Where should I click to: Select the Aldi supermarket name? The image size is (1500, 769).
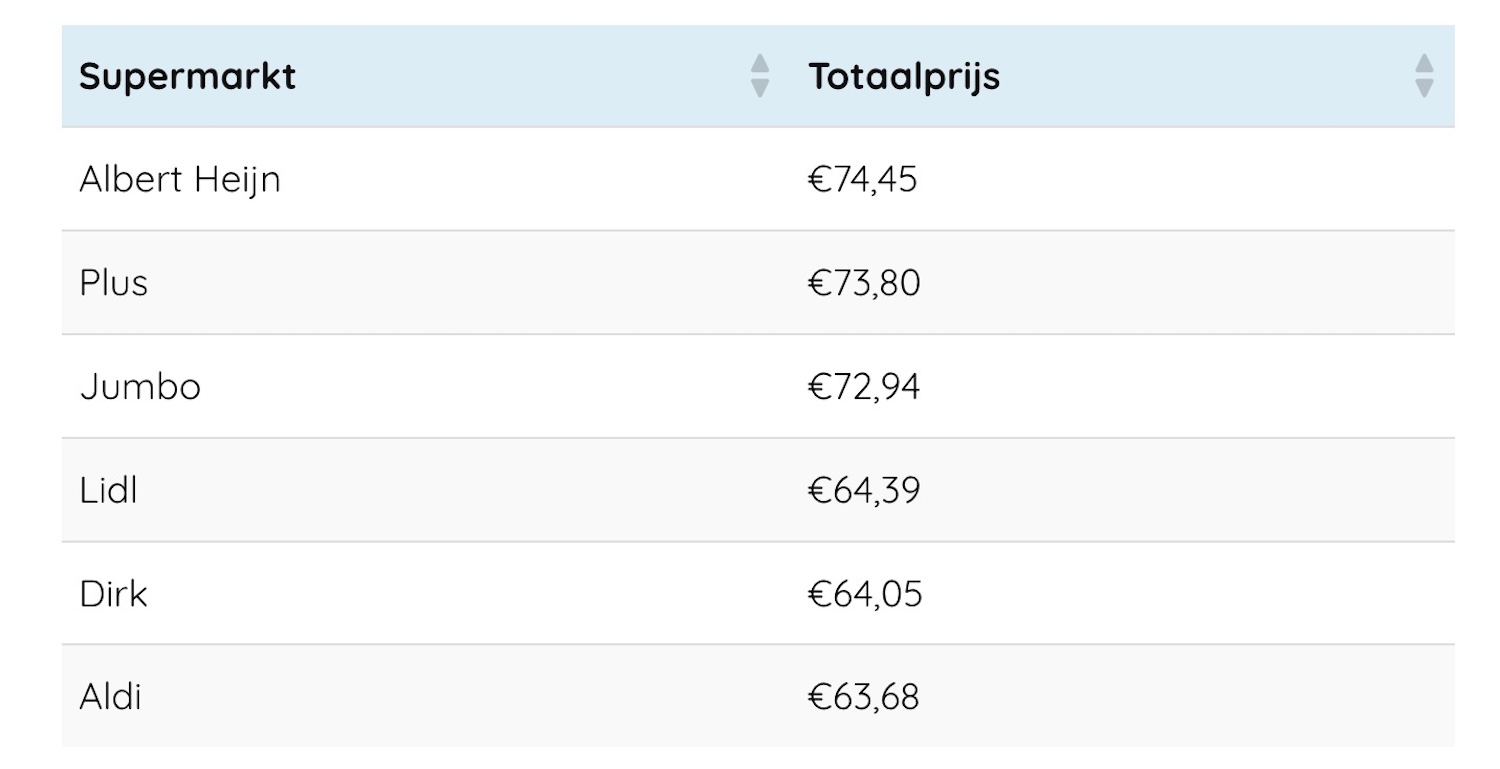point(110,697)
